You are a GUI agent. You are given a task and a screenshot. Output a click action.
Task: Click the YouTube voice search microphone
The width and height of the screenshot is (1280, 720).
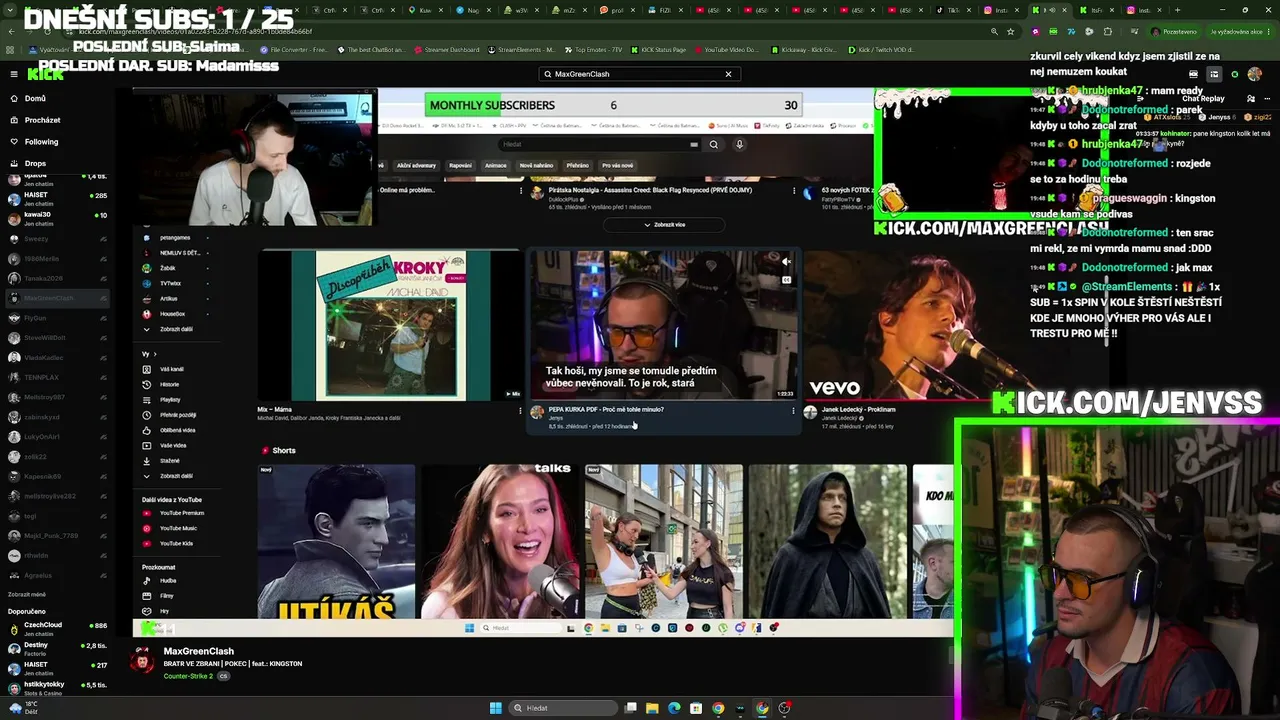coord(740,144)
